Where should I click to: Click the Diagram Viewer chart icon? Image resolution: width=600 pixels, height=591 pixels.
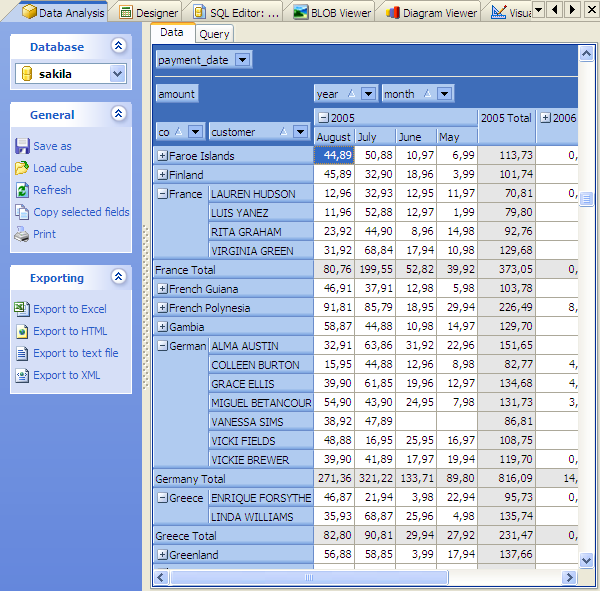click(393, 13)
